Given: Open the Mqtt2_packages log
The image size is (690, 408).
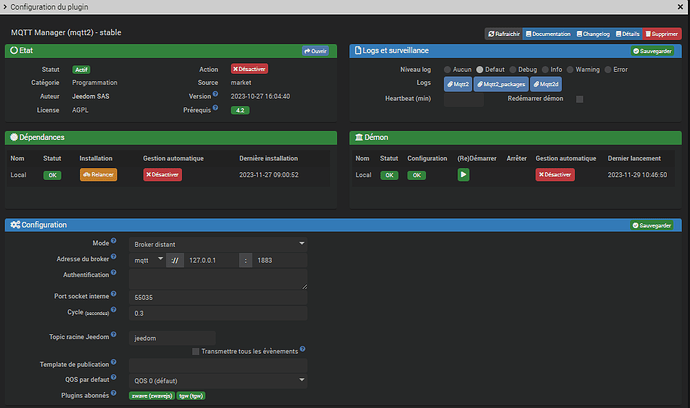Looking at the screenshot, I should [x=501, y=84].
